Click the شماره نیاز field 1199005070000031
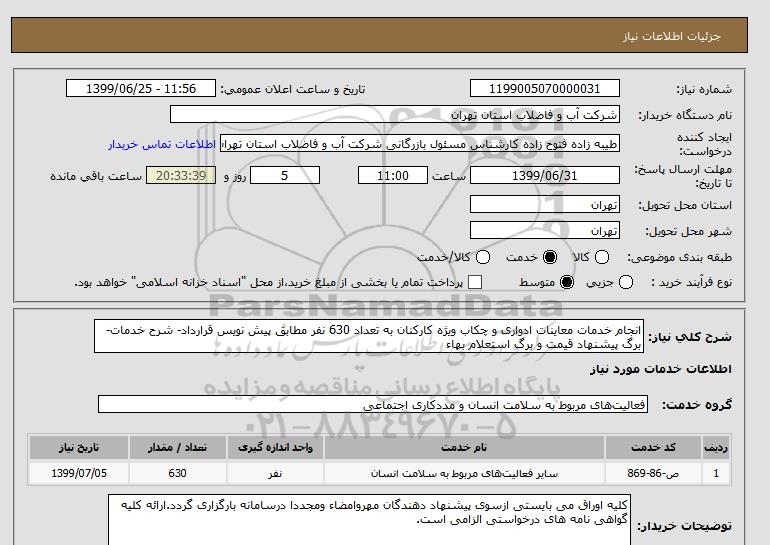The image size is (770, 545). 545,88
